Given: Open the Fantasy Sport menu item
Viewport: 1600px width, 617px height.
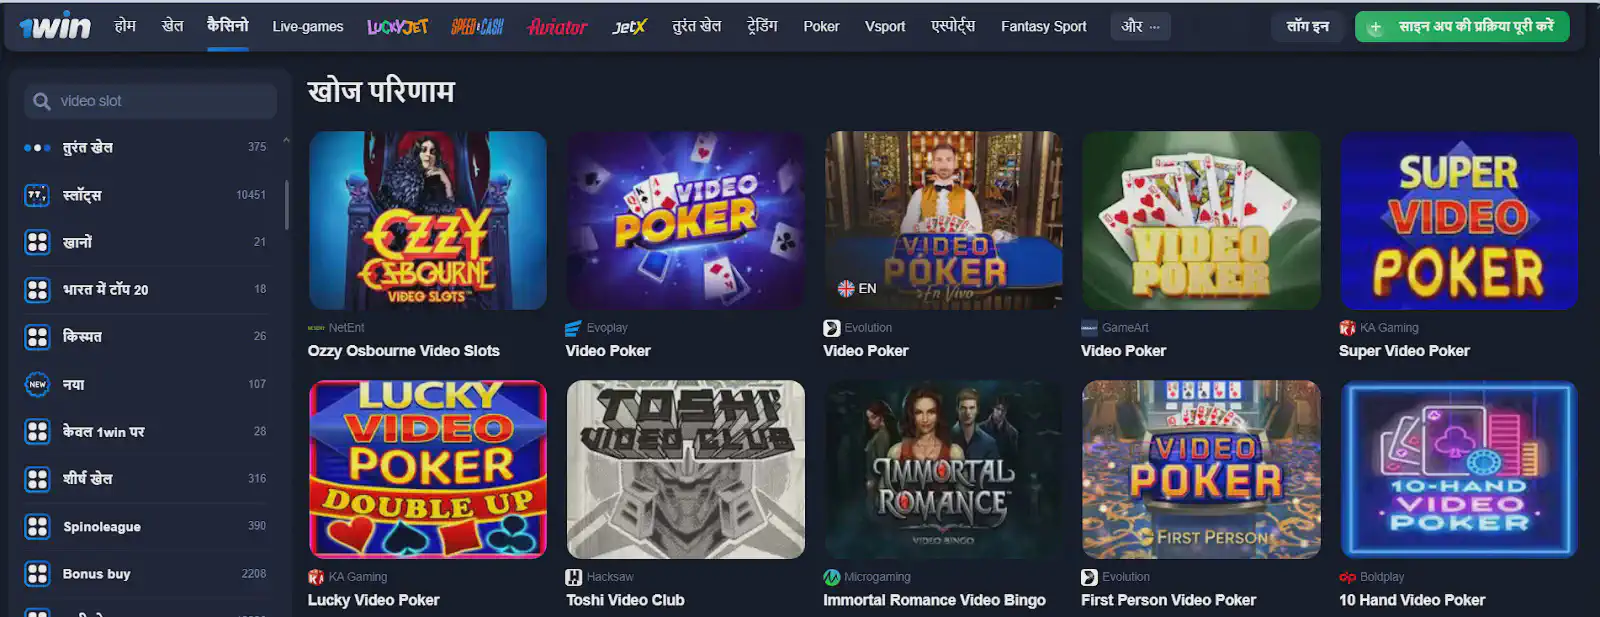Looking at the screenshot, I should [1044, 27].
